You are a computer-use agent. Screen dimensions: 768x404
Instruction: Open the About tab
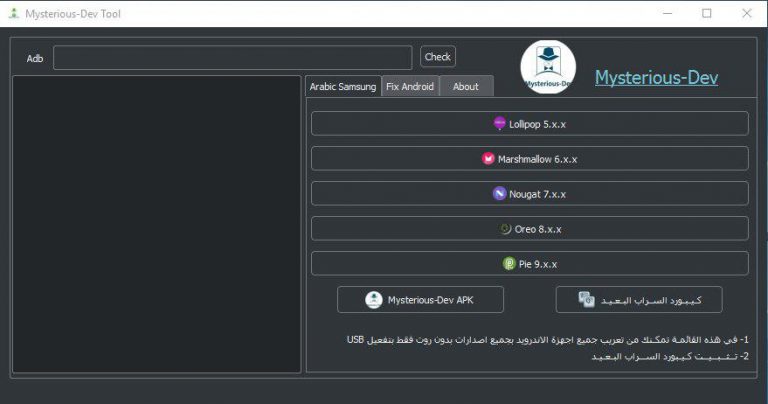(466, 87)
